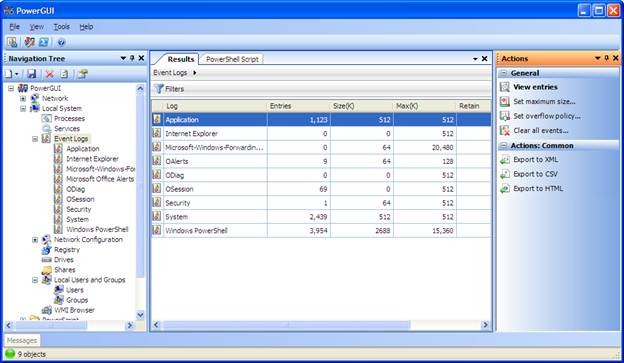Click Set maximum size link
The image size is (624, 363).
point(544,101)
